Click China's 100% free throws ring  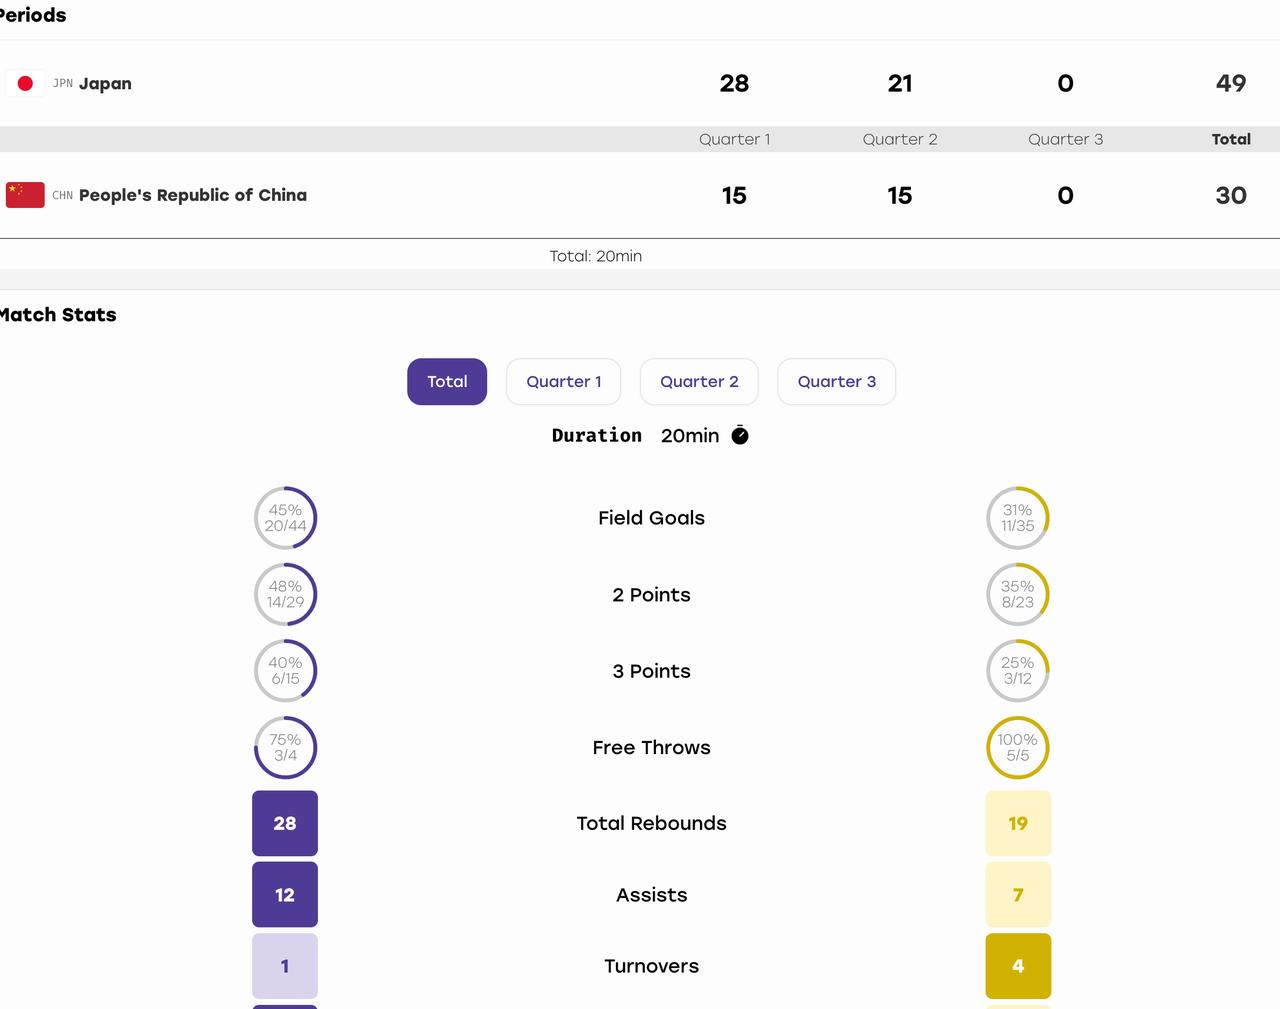coord(1018,748)
